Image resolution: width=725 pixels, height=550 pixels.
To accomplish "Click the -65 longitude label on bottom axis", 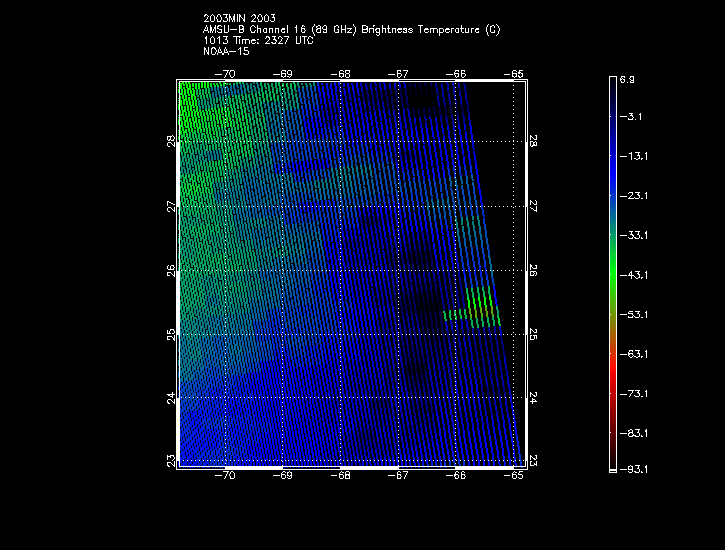I will click(x=515, y=476).
